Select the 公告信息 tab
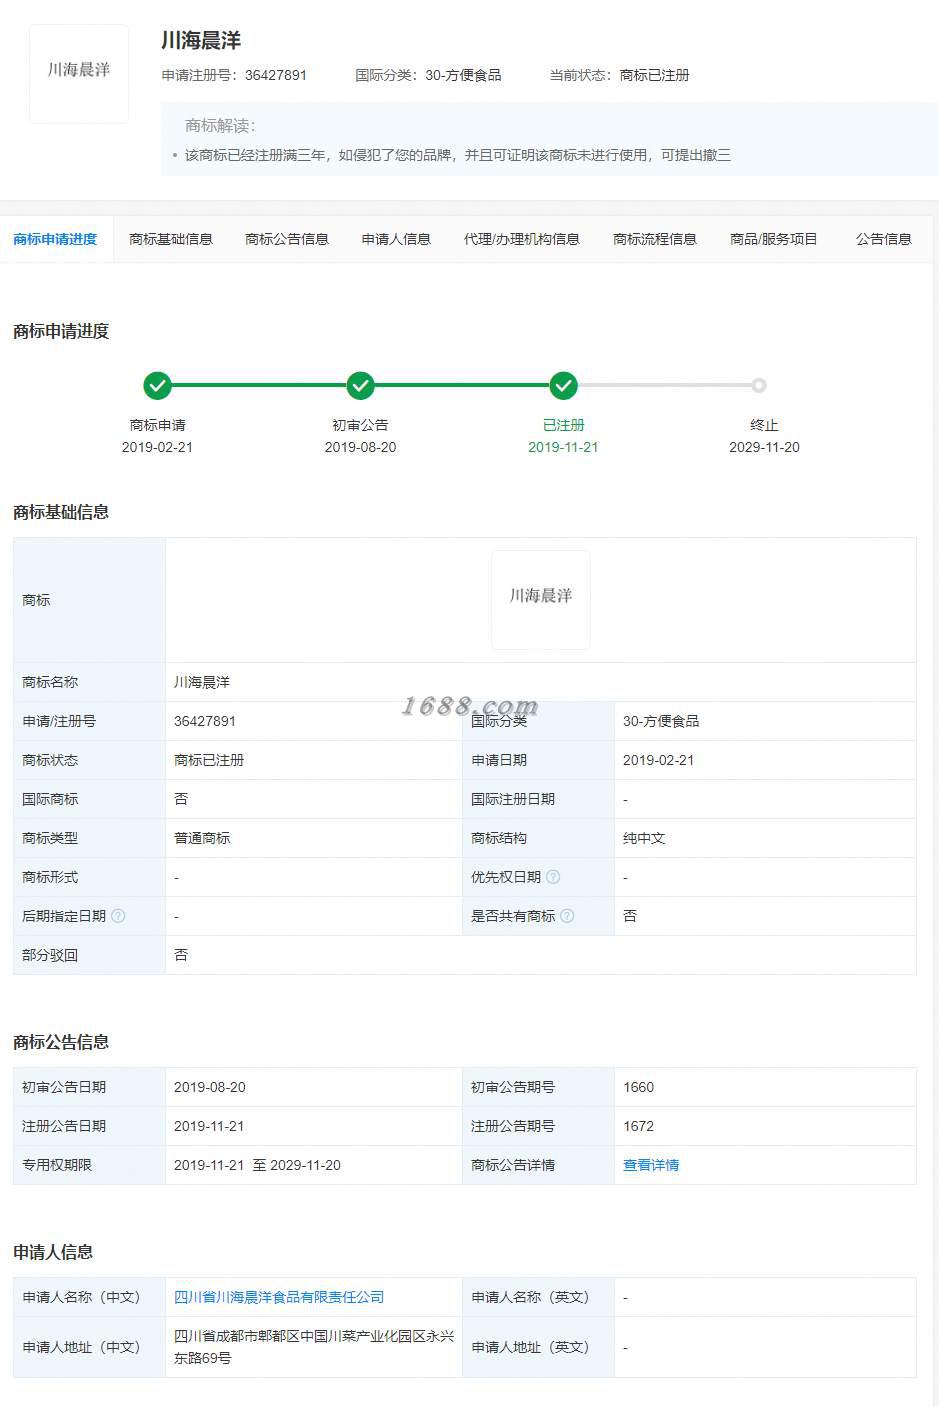This screenshot has width=939, height=1407. [x=884, y=239]
